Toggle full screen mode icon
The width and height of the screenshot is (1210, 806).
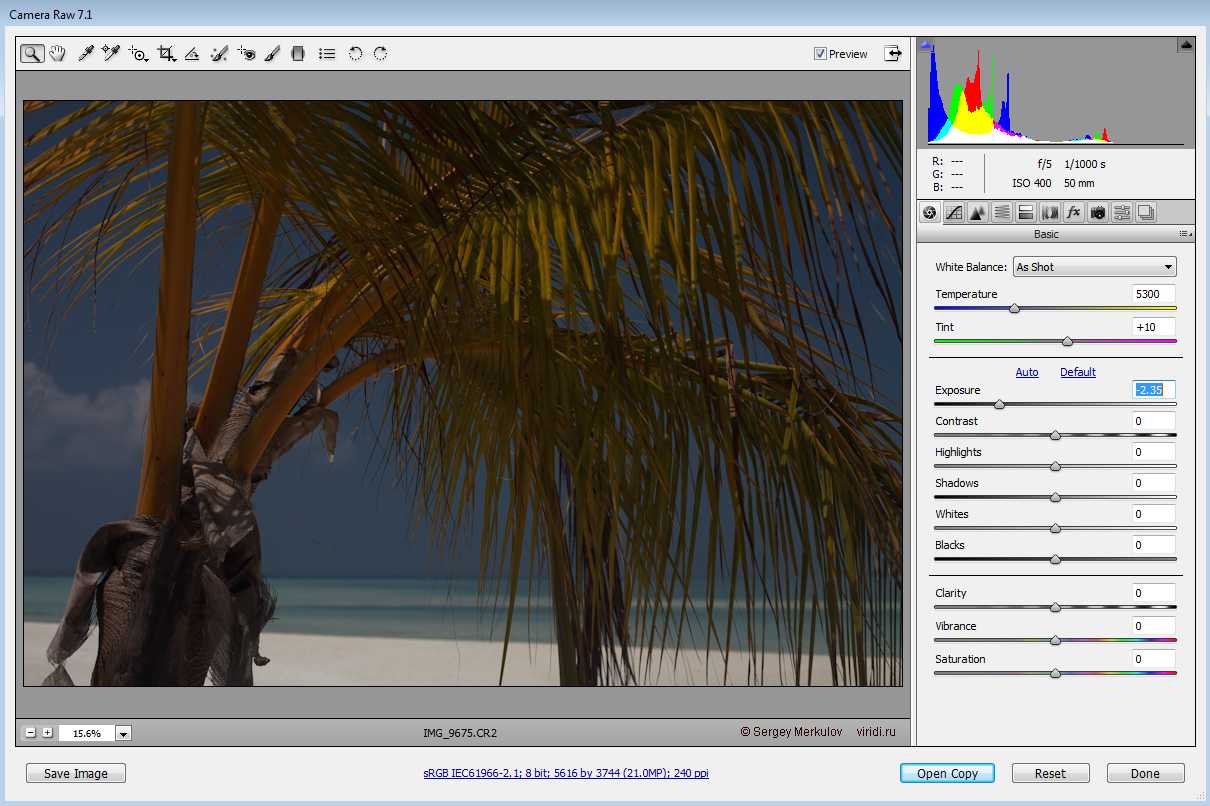[x=892, y=54]
